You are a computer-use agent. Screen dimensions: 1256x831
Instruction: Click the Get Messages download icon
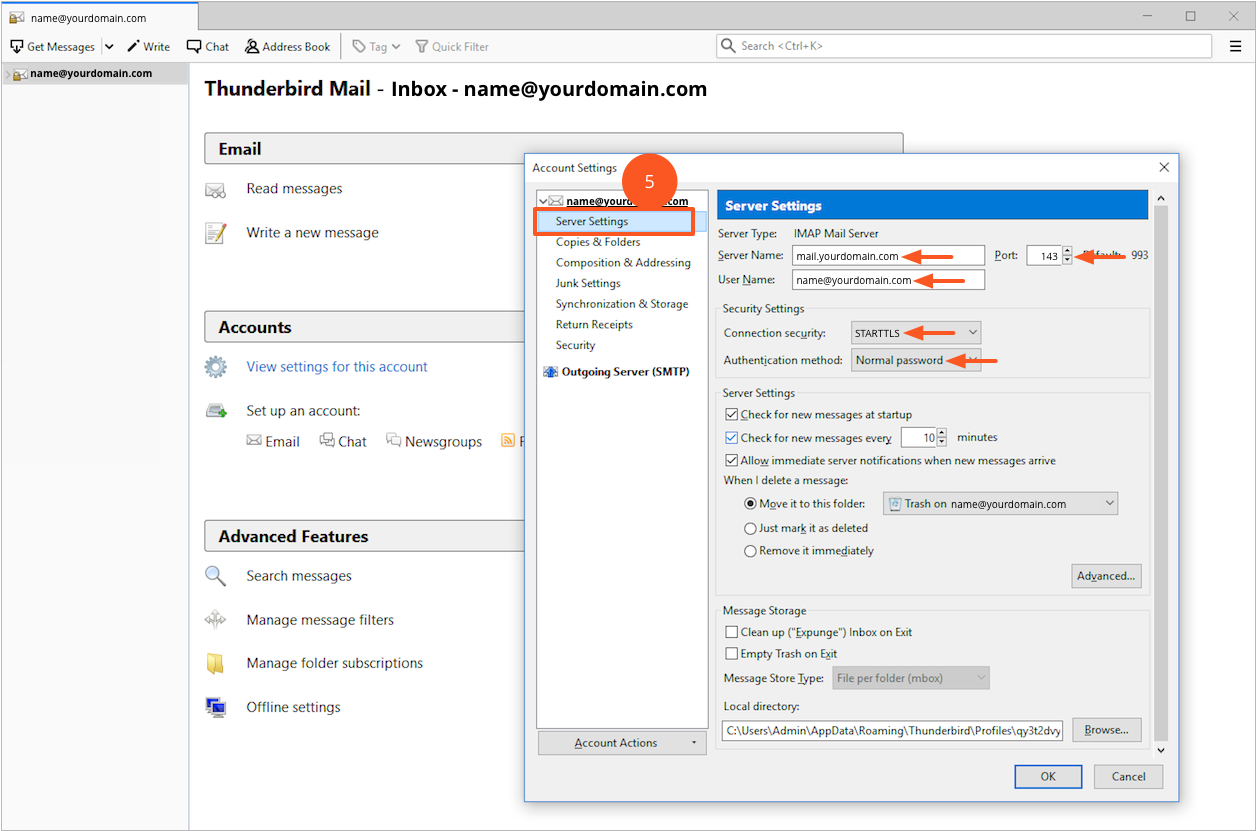[x=17, y=47]
